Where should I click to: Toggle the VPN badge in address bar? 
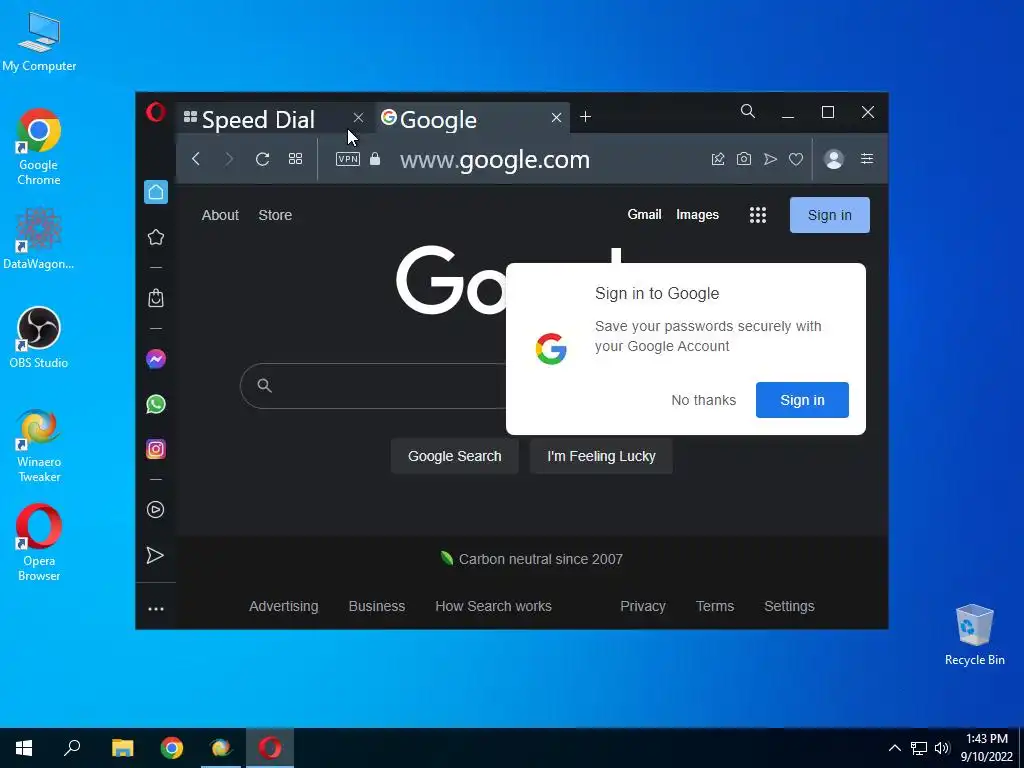click(347, 159)
